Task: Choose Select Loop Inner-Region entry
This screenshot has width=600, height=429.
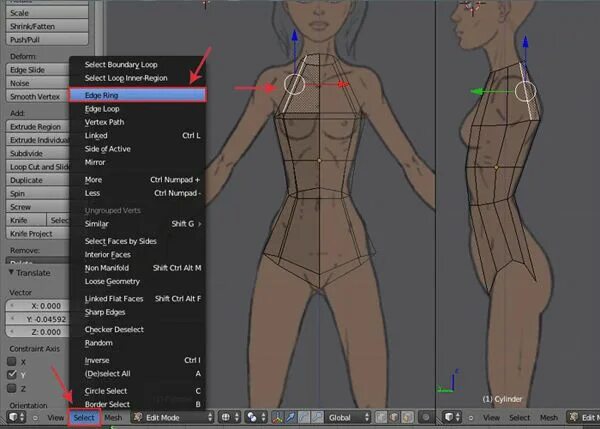Action: [x=137, y=78]
